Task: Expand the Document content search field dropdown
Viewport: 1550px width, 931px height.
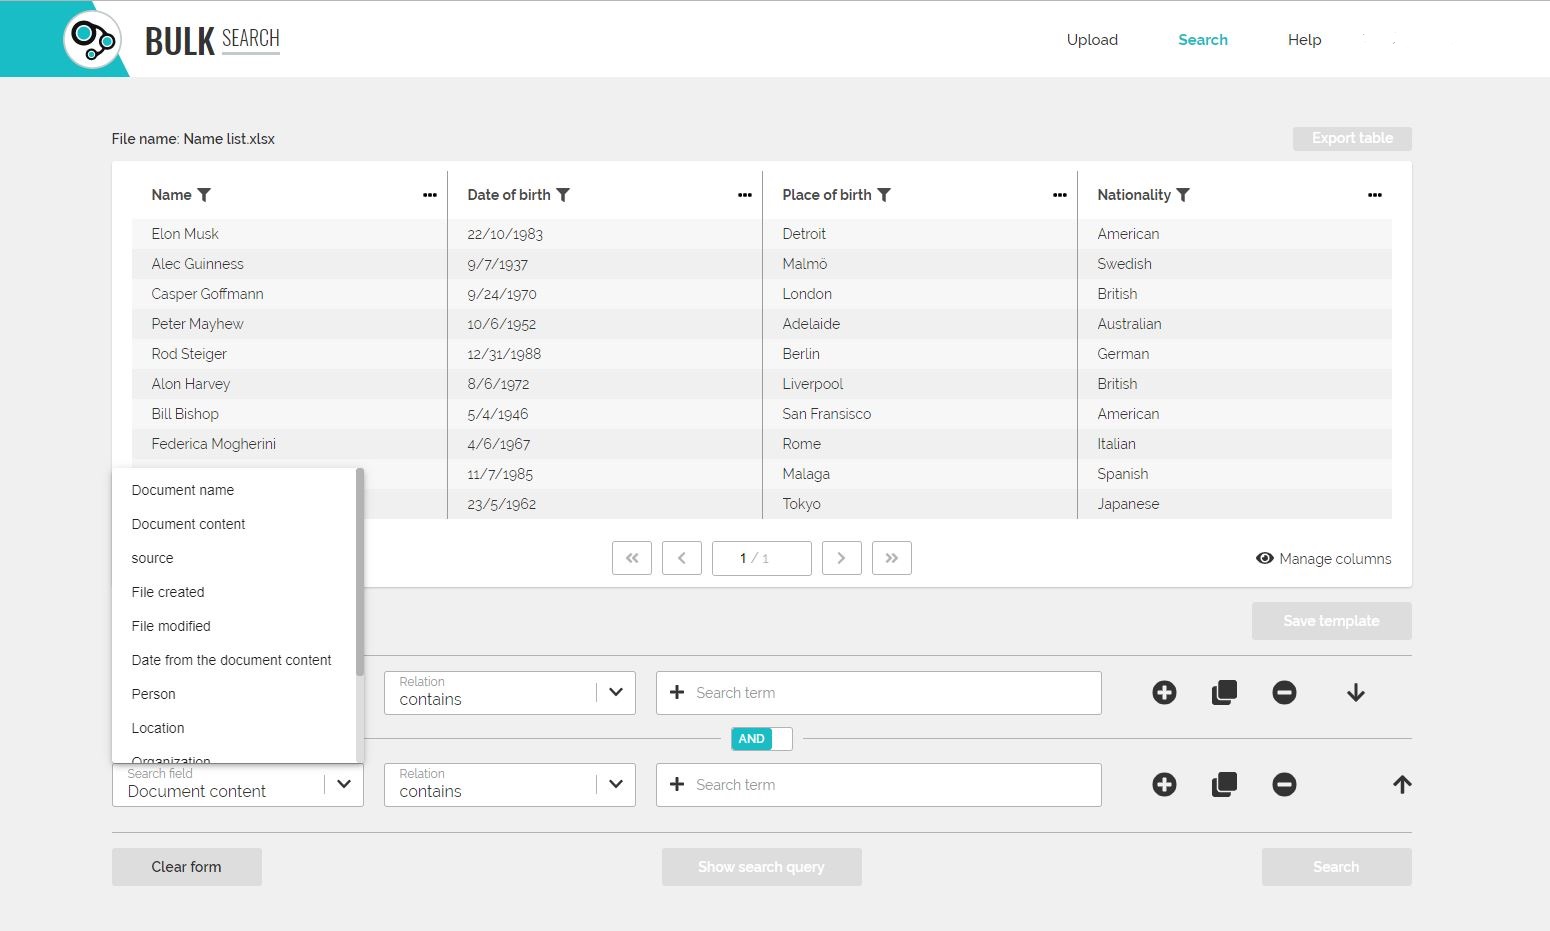Action: click(343, 785)
